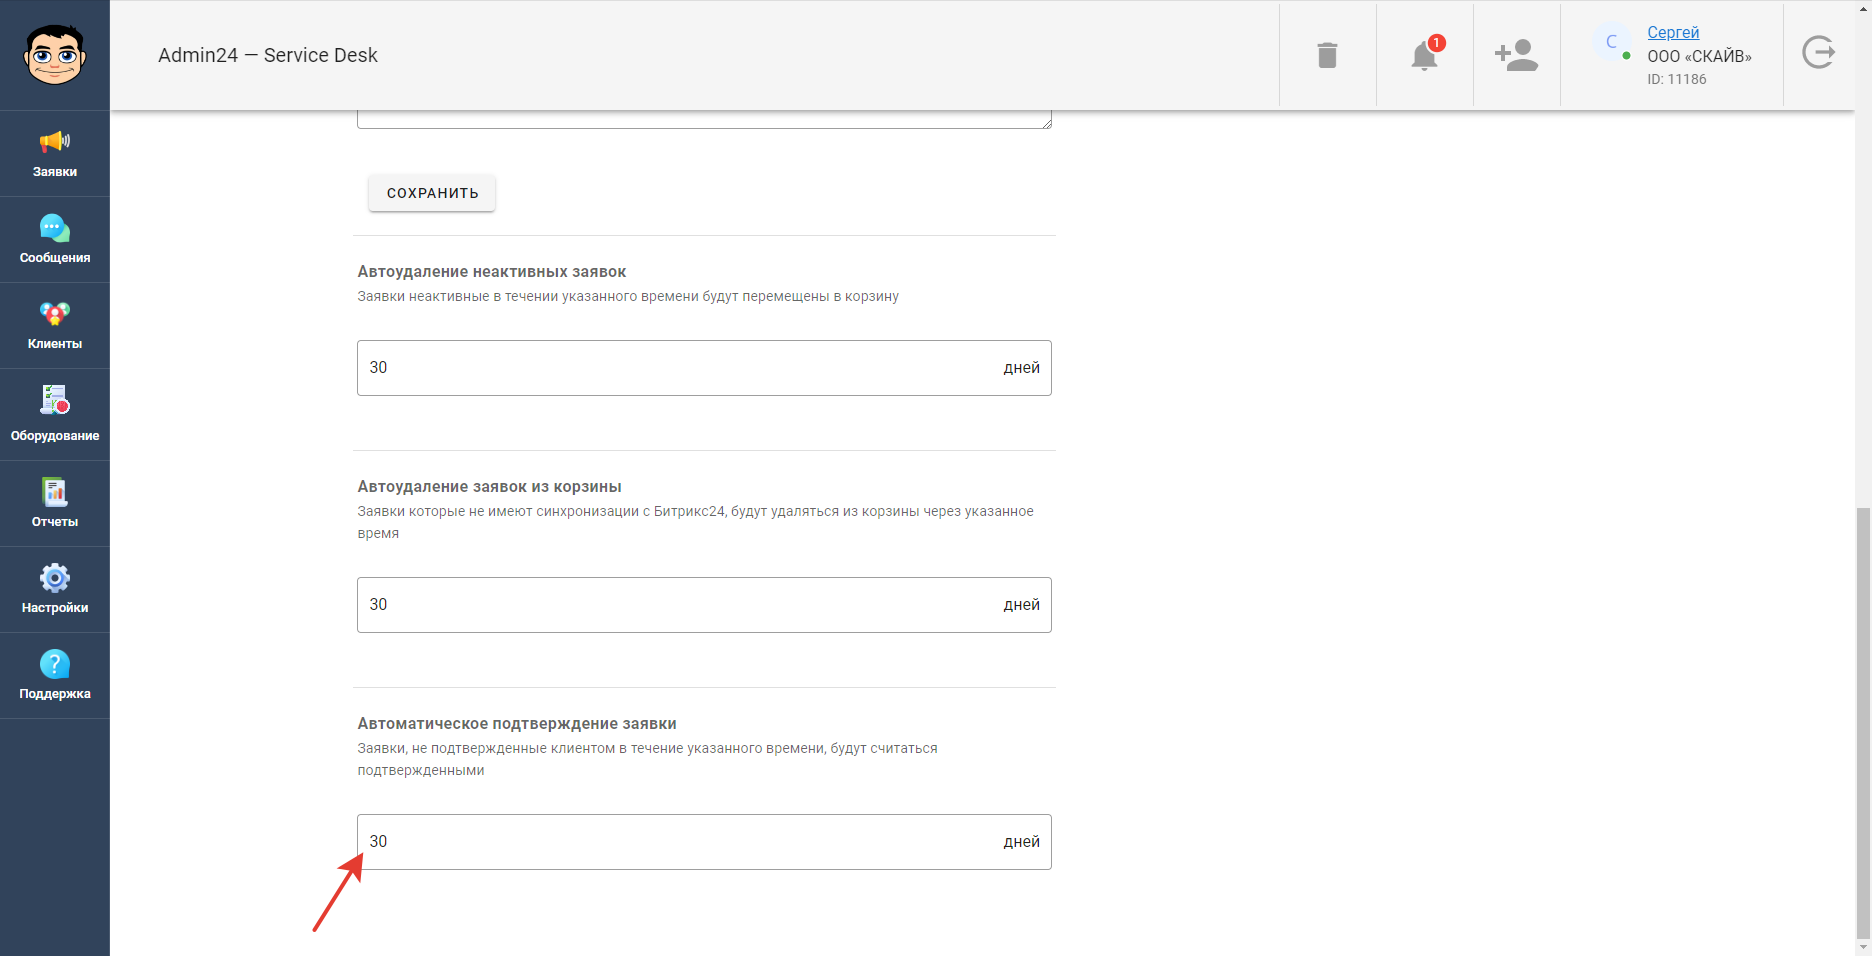Click the add user icon
The width and height of the screenshot is (1872, 956).
pyautogui.click(x=1516, y=55)
